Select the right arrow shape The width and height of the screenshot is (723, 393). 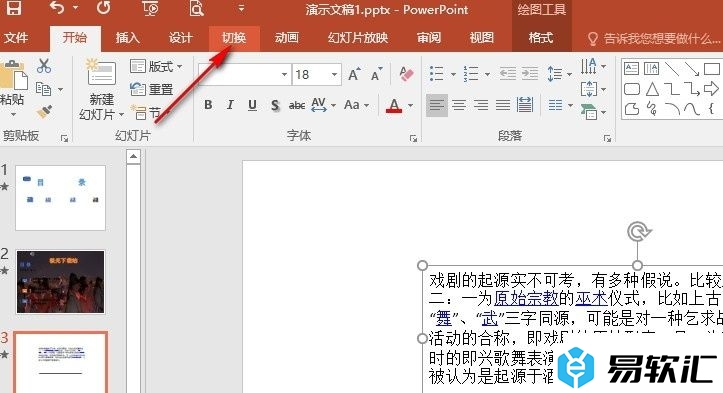point(711,89)
